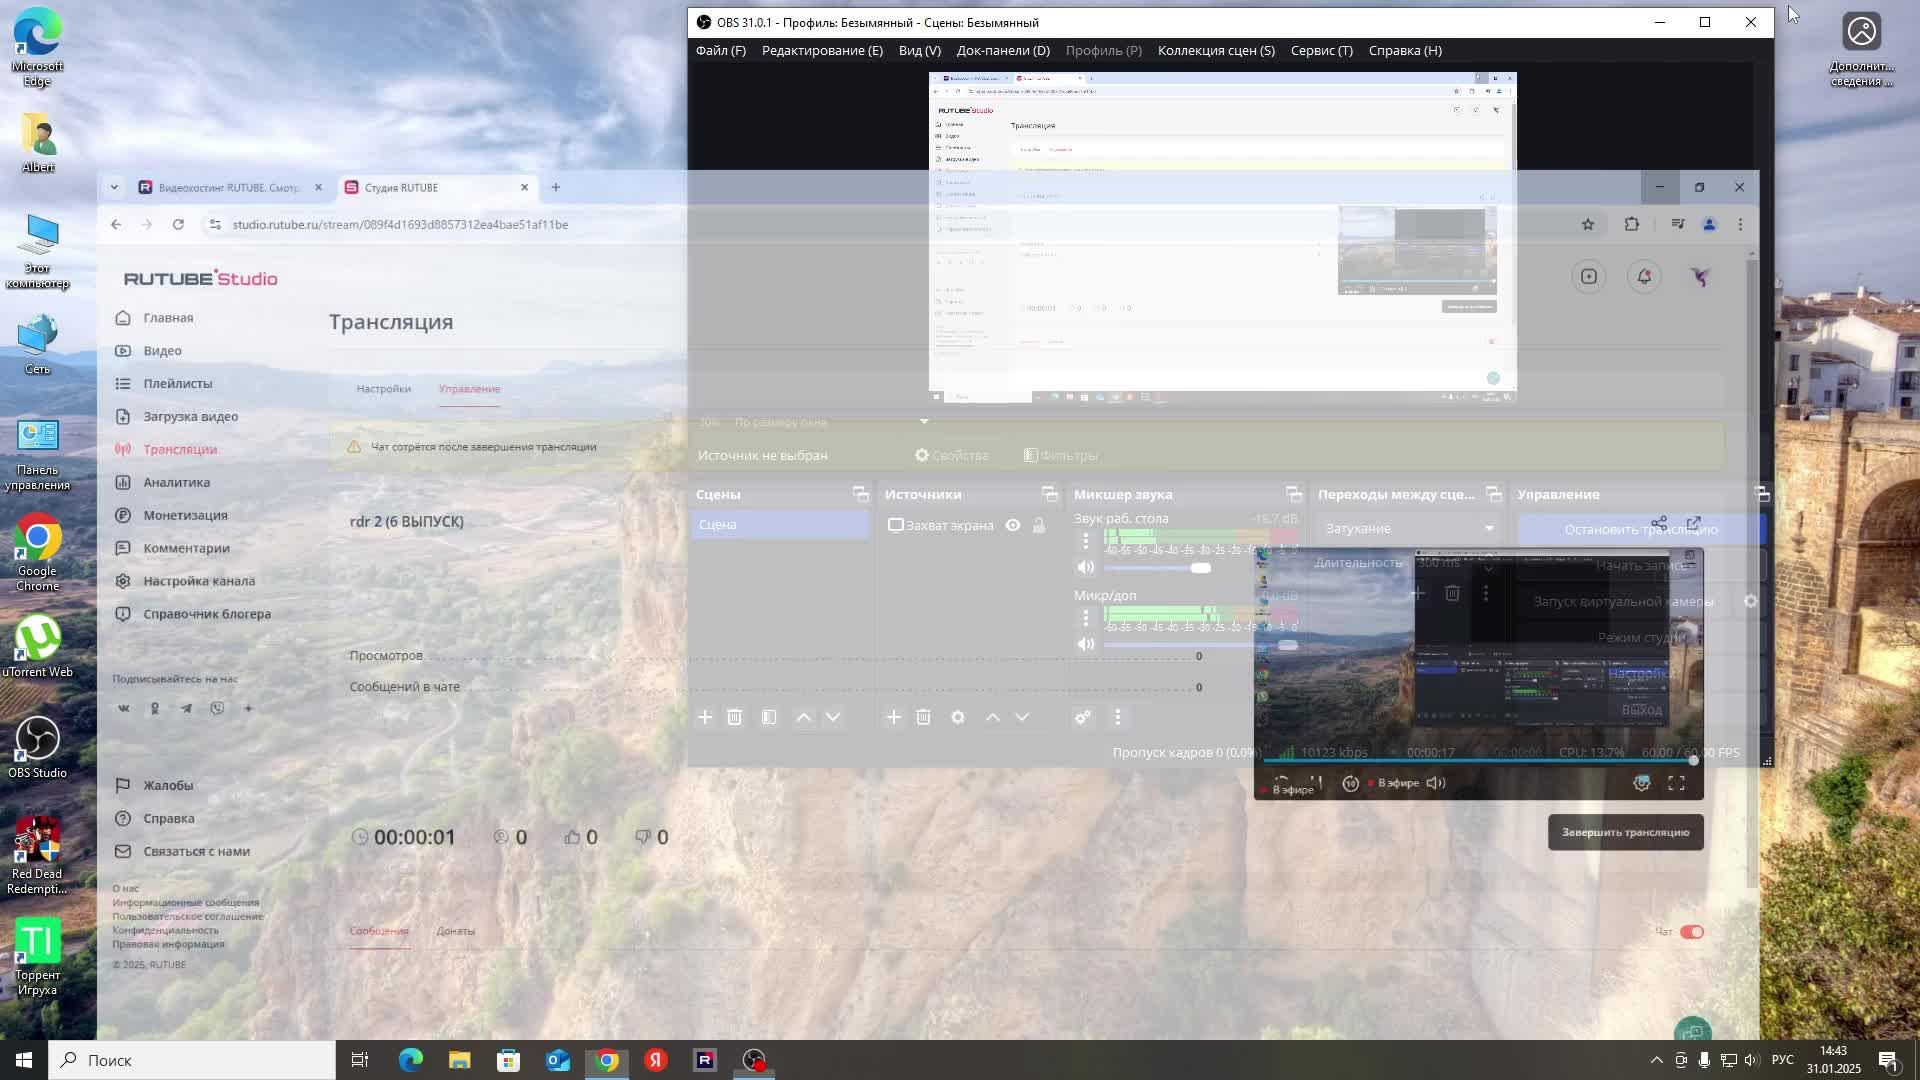The image size is (1920, 1080).
Task: Mute the Desktop audio speaker icon
Action: [x=1086, y=567]
